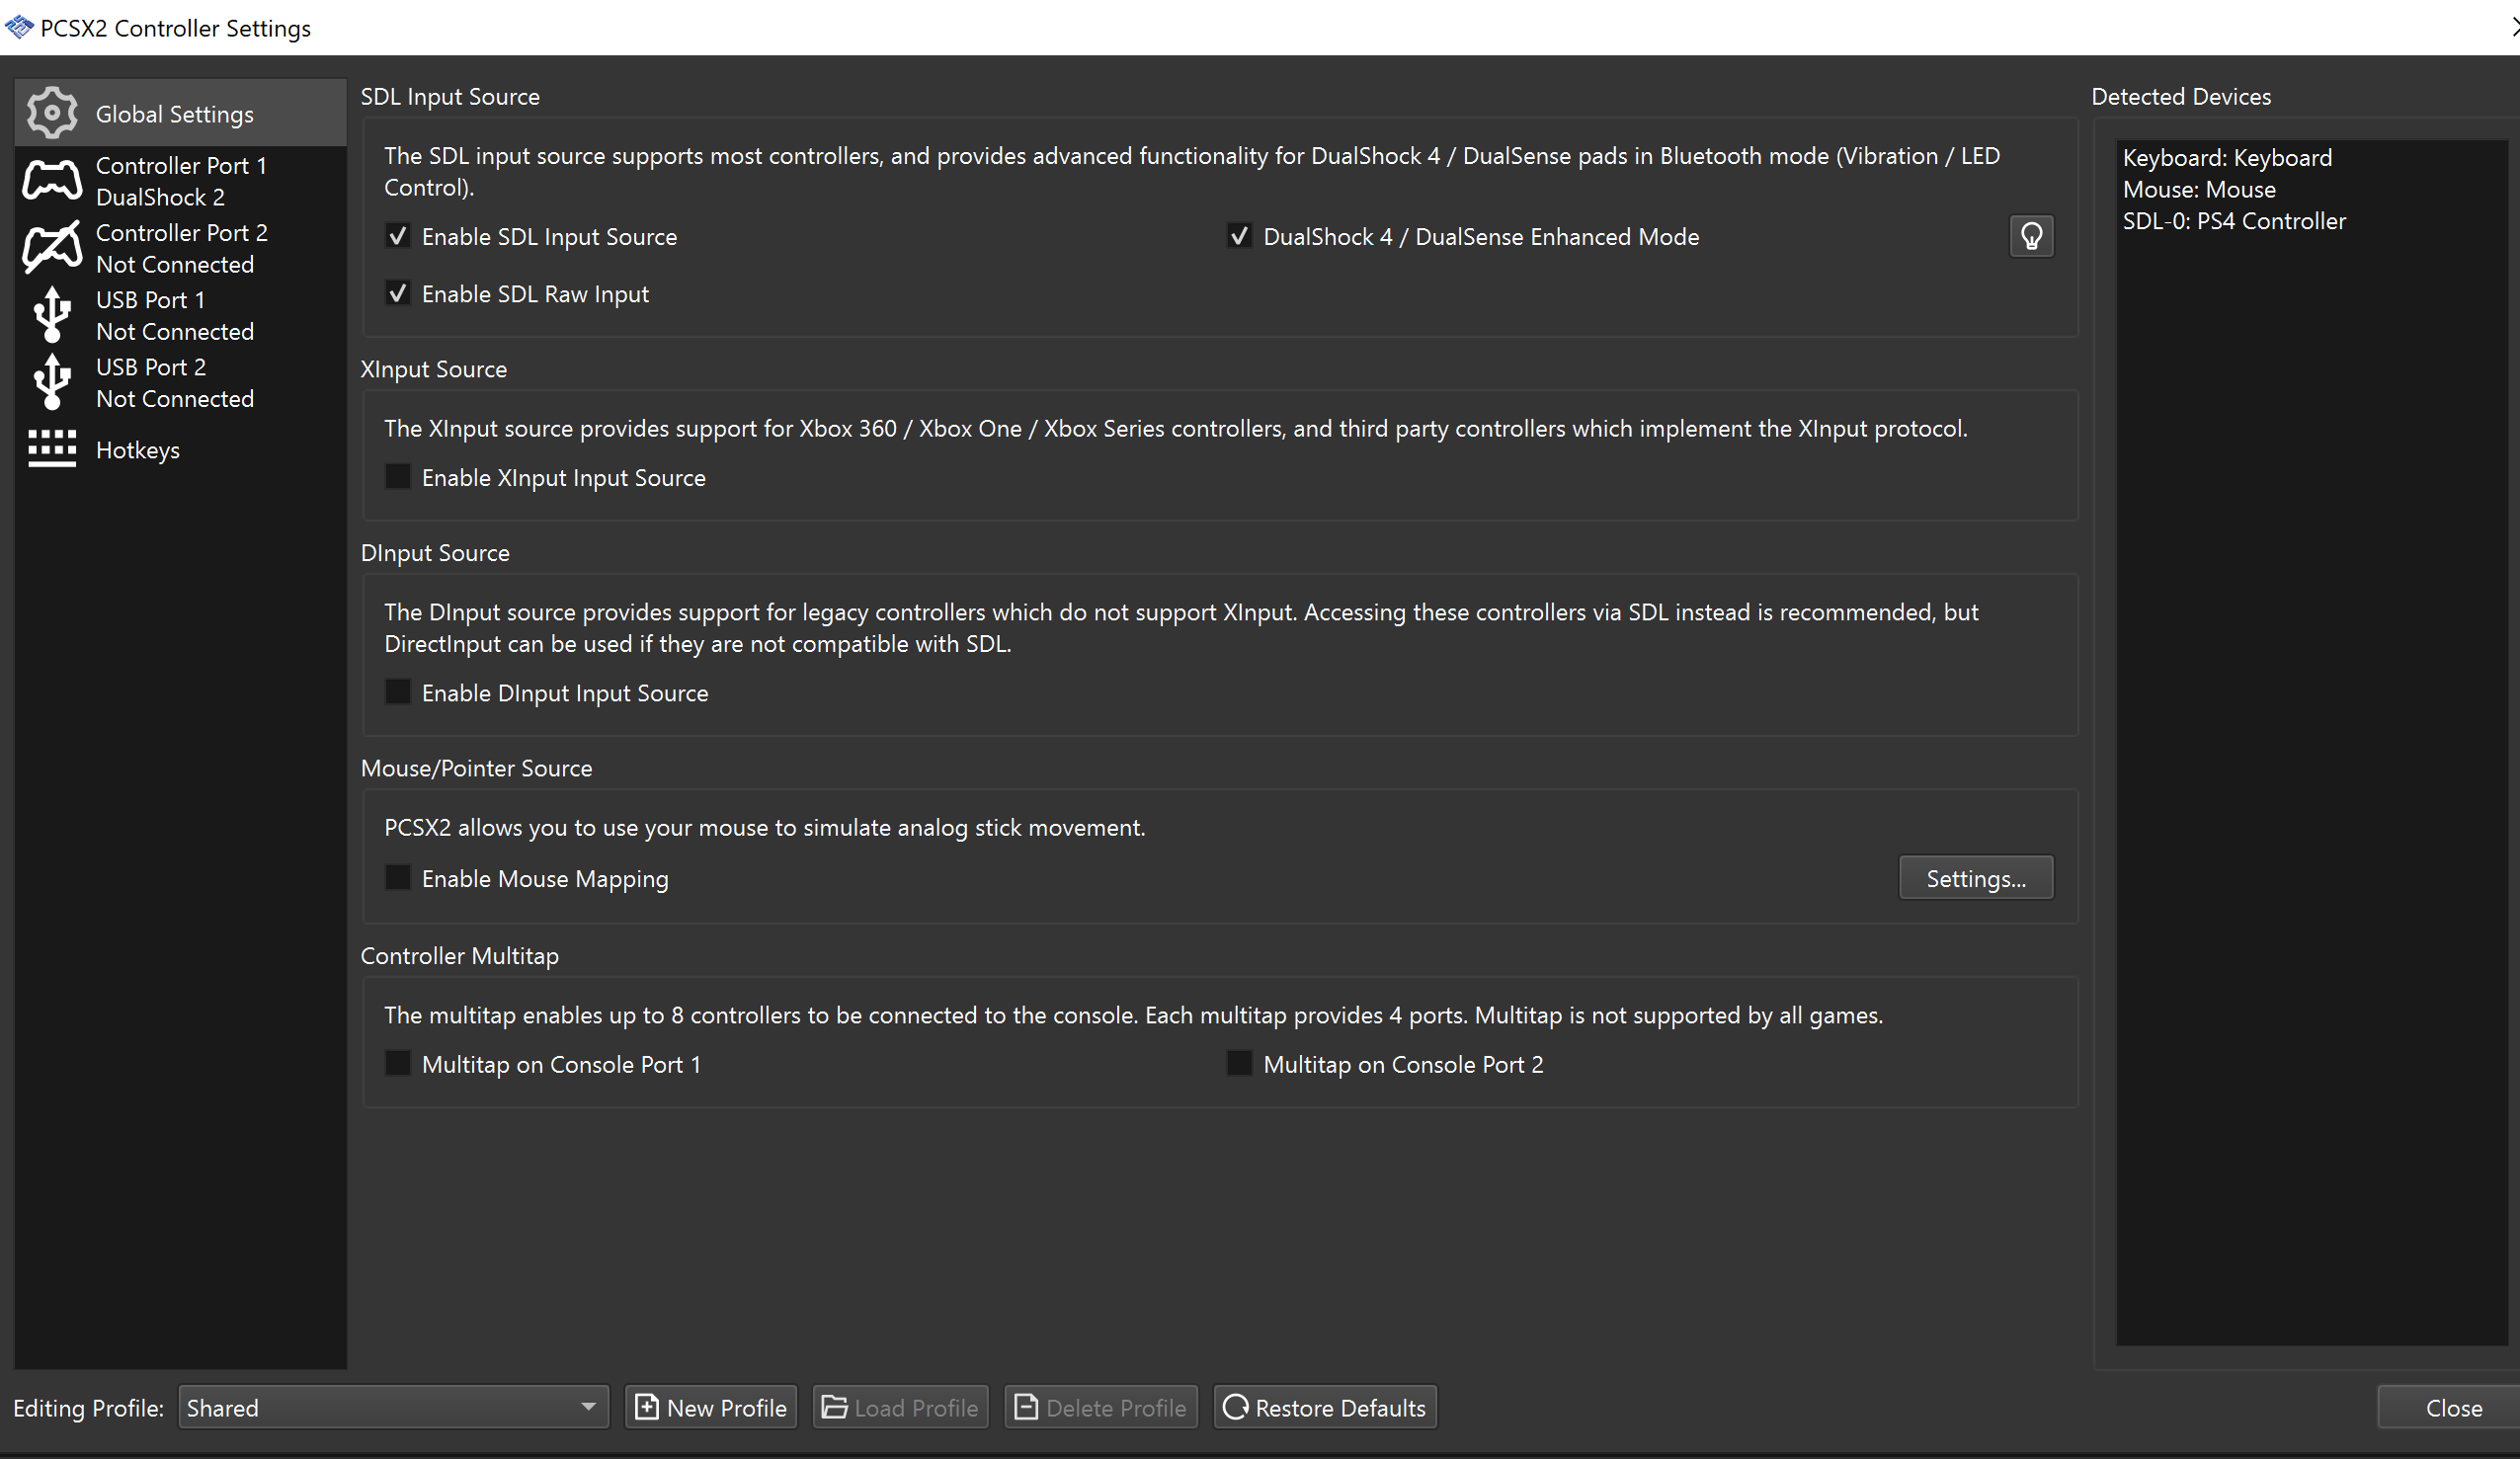Disable Enable SDL Input Source
Screen dimensions: 2520x1459
click(397, 235)
